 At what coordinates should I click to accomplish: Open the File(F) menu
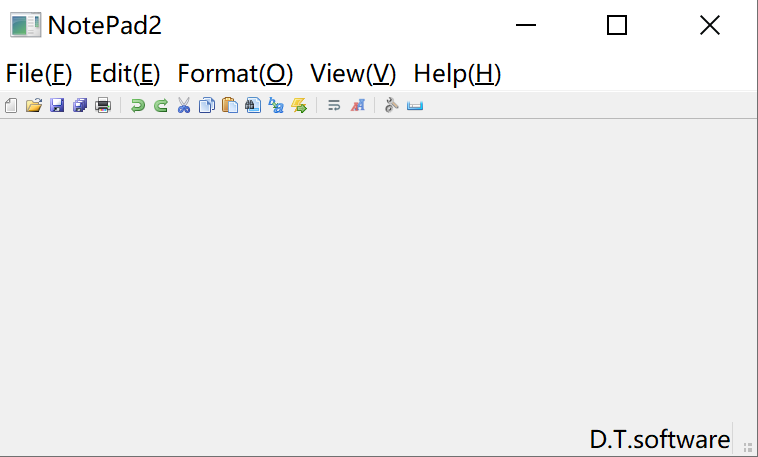(39, 74)
